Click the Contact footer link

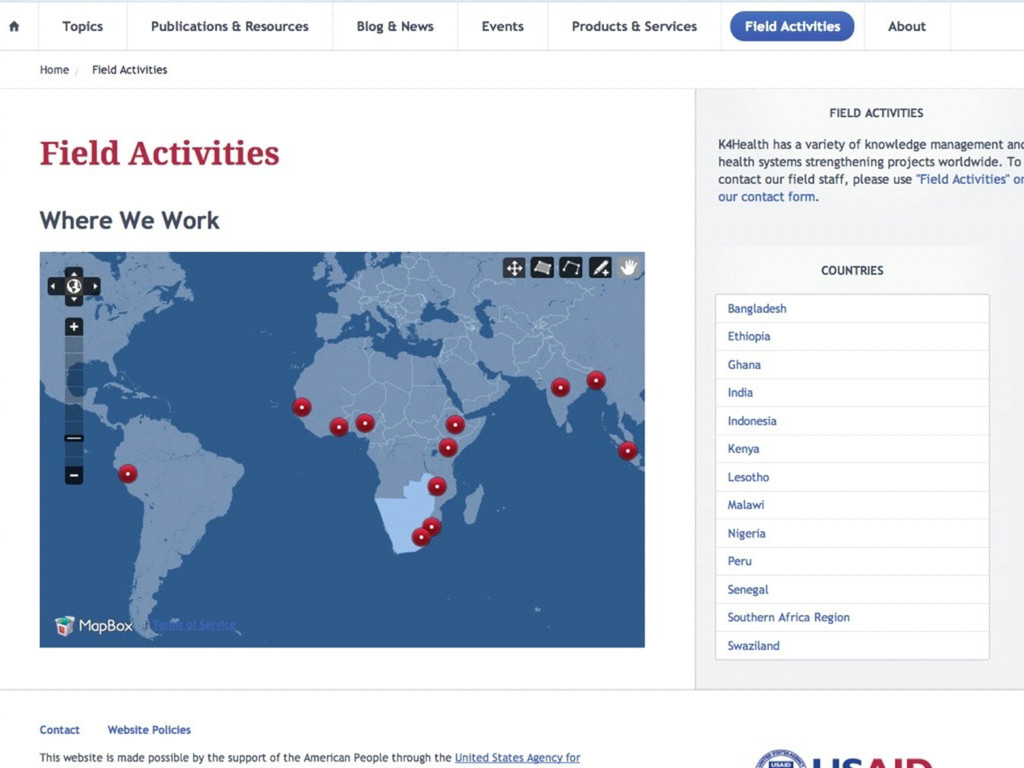coord(59,729)
